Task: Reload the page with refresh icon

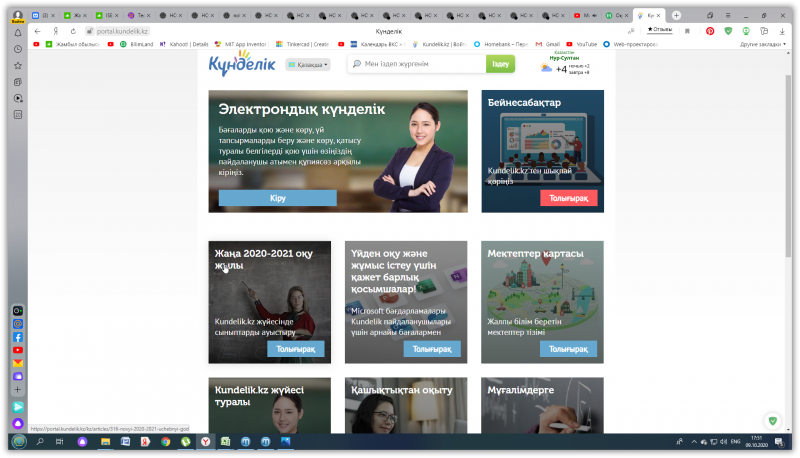Action: (x=73, y=31)
